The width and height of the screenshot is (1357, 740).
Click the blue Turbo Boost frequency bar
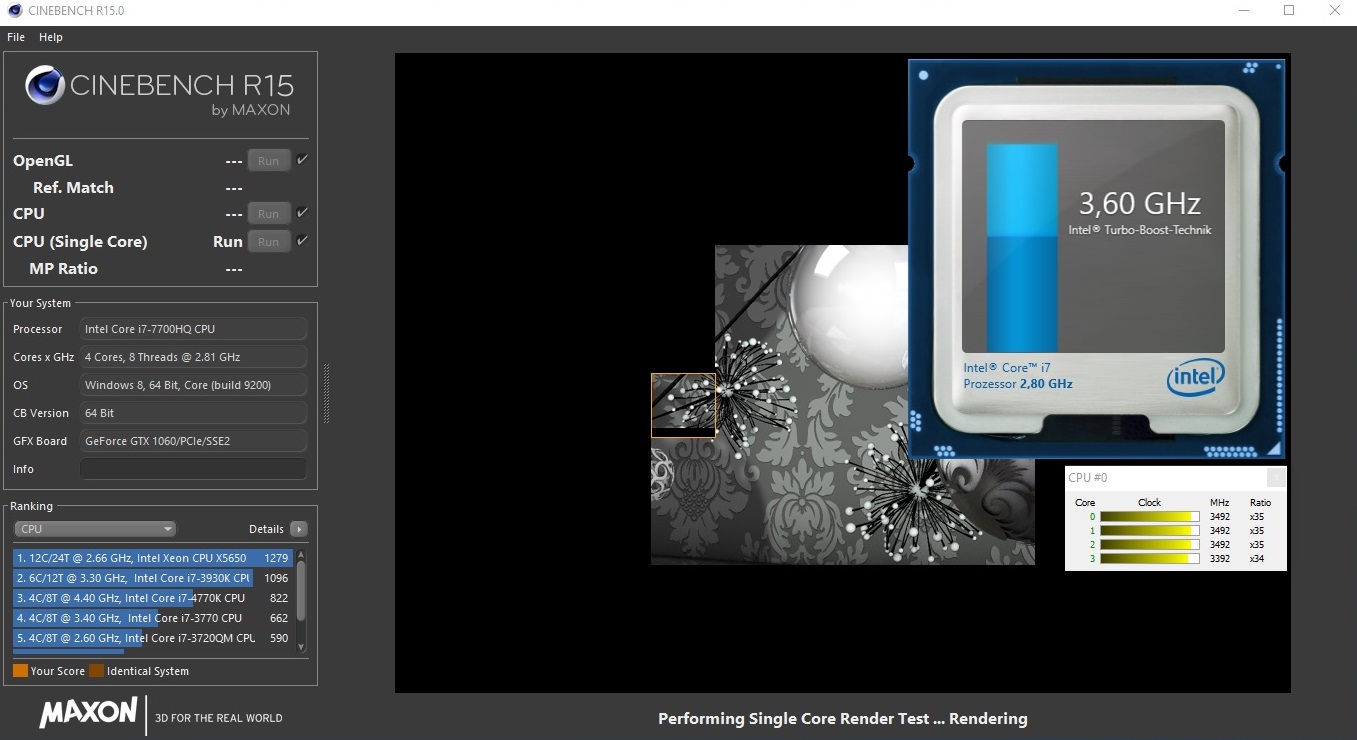[1022, 248]
